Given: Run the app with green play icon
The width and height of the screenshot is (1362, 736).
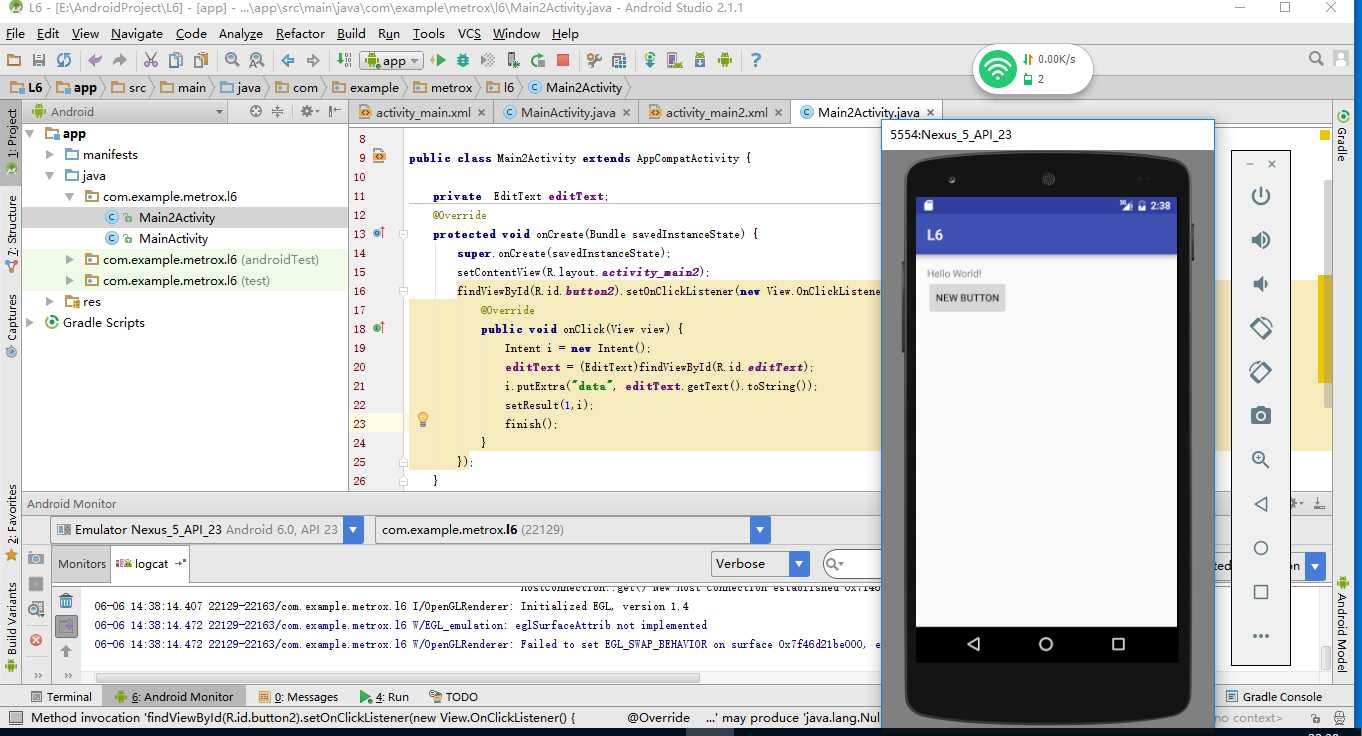Looking at the screenshot, I should [x=438, y=60].
